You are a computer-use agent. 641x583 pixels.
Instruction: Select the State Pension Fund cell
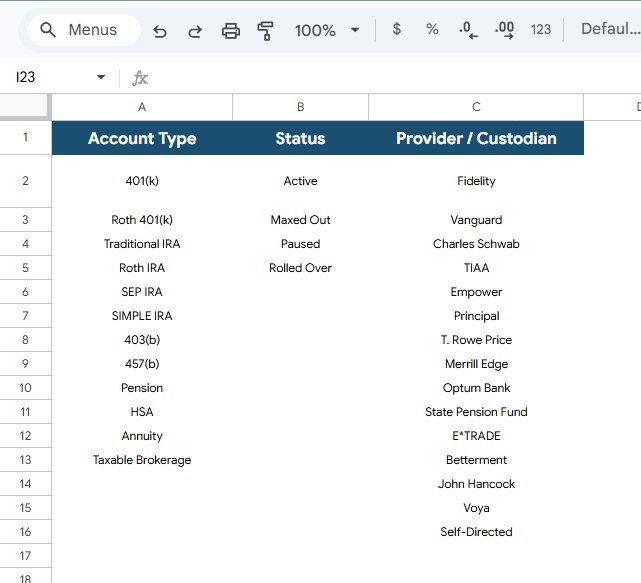476,412
